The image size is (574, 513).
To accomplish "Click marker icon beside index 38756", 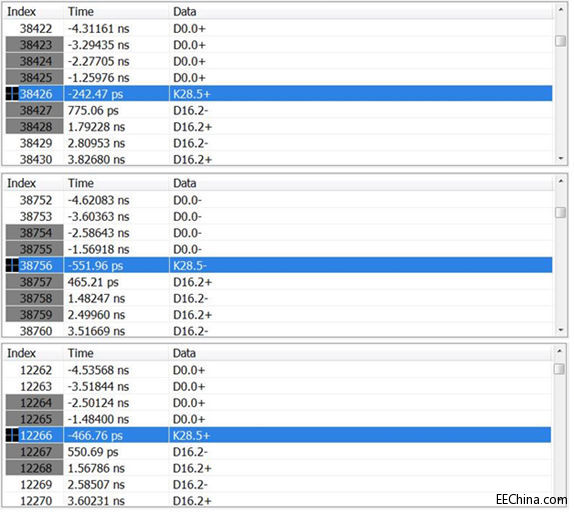I will point(12,265).
